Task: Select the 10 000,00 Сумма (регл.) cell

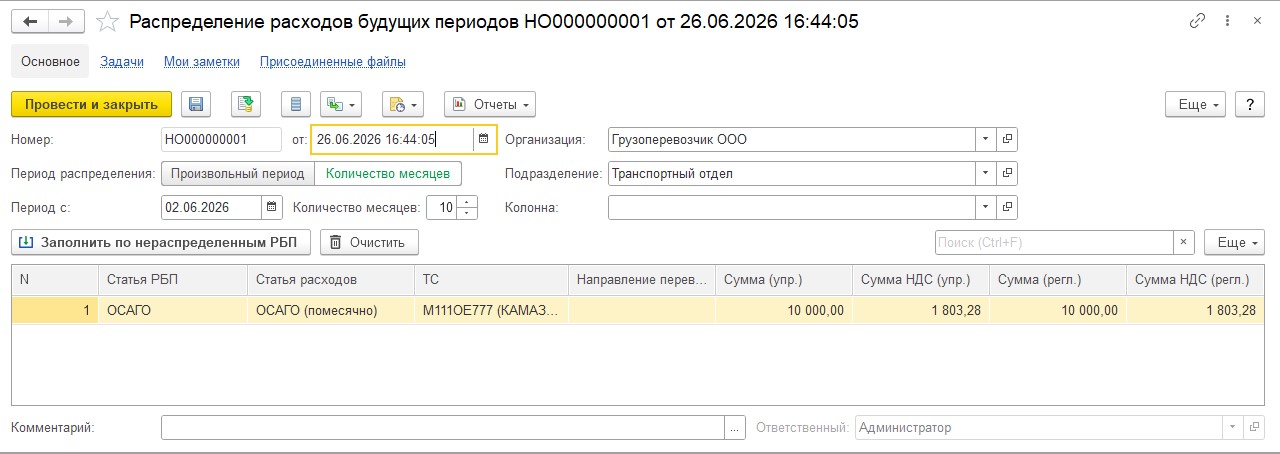Action: coord(1058,310)
